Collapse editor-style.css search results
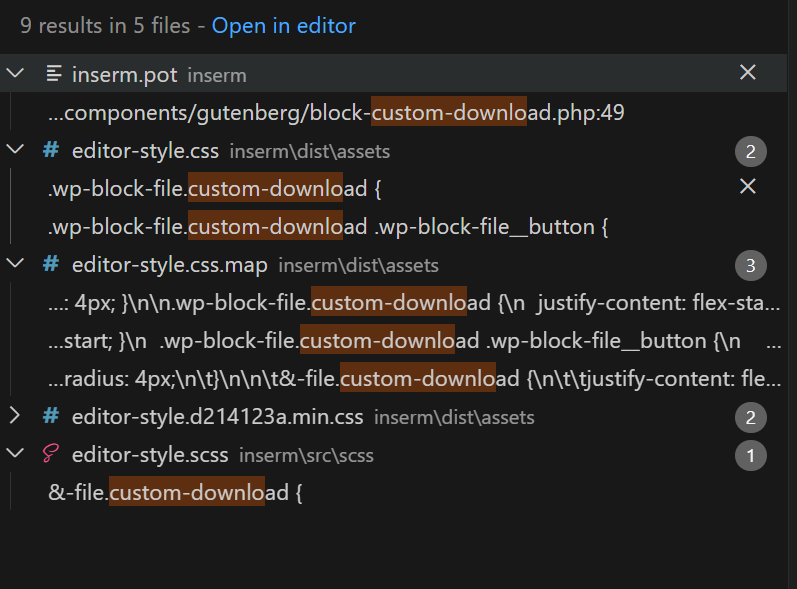The image size is (797, 589). click(x=15, y=150)
